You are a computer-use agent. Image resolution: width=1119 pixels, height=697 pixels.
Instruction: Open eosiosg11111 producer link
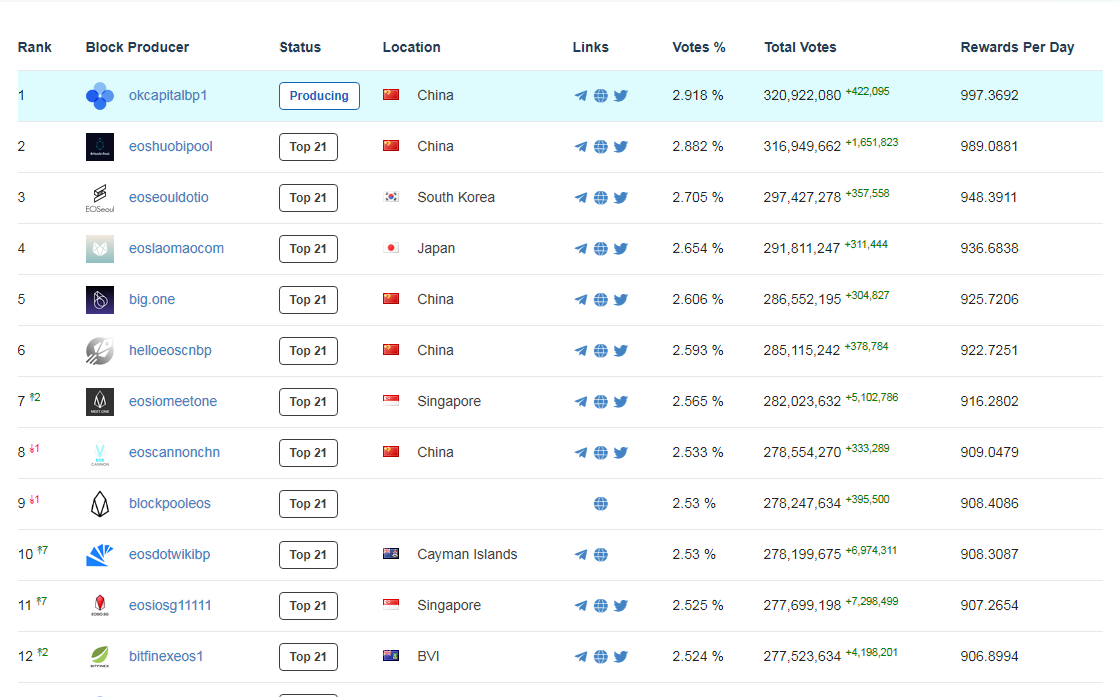170,606
